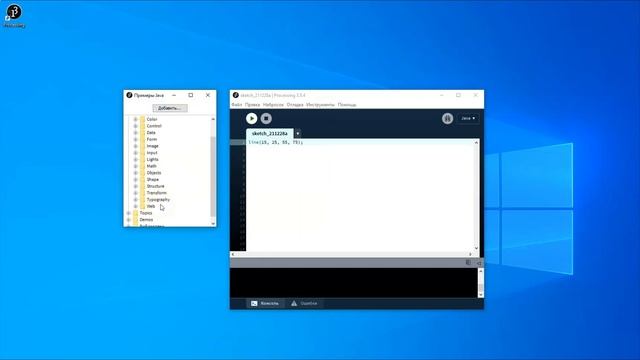Click the Topics folder icon
The width and height of the screenshot is (640, 360).
136,213
